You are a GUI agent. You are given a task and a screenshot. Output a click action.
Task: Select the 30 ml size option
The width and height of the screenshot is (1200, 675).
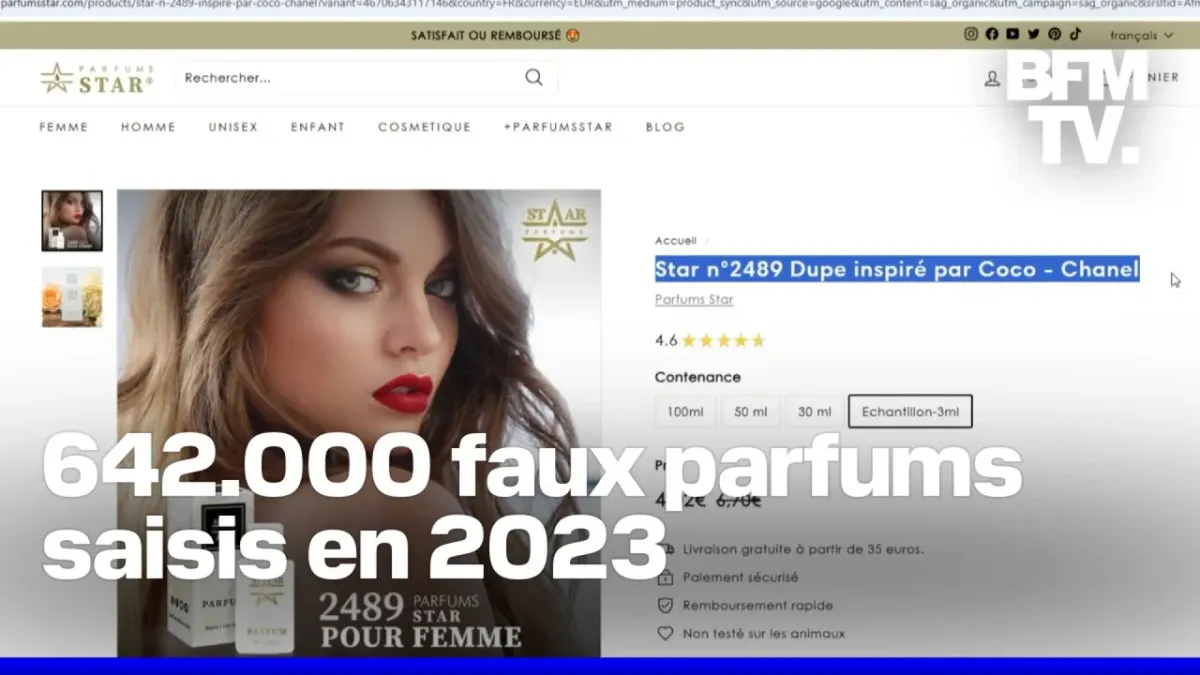814,411
